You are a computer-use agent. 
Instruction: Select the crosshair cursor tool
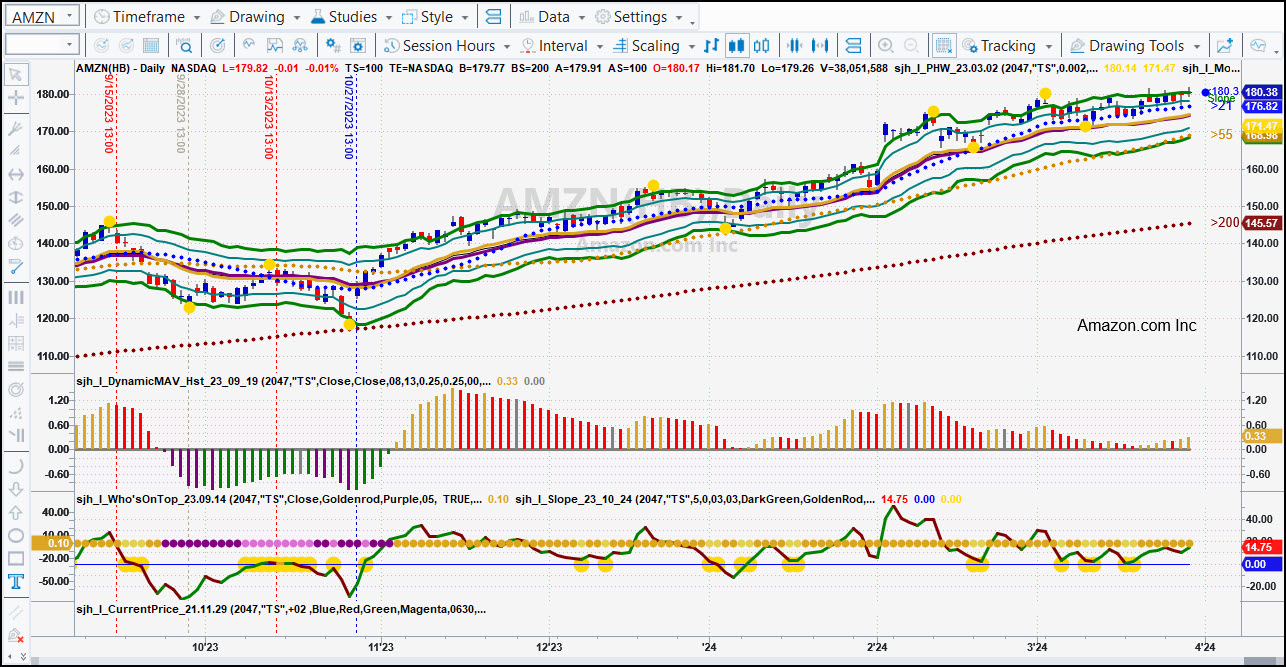[x=15, y=98]
